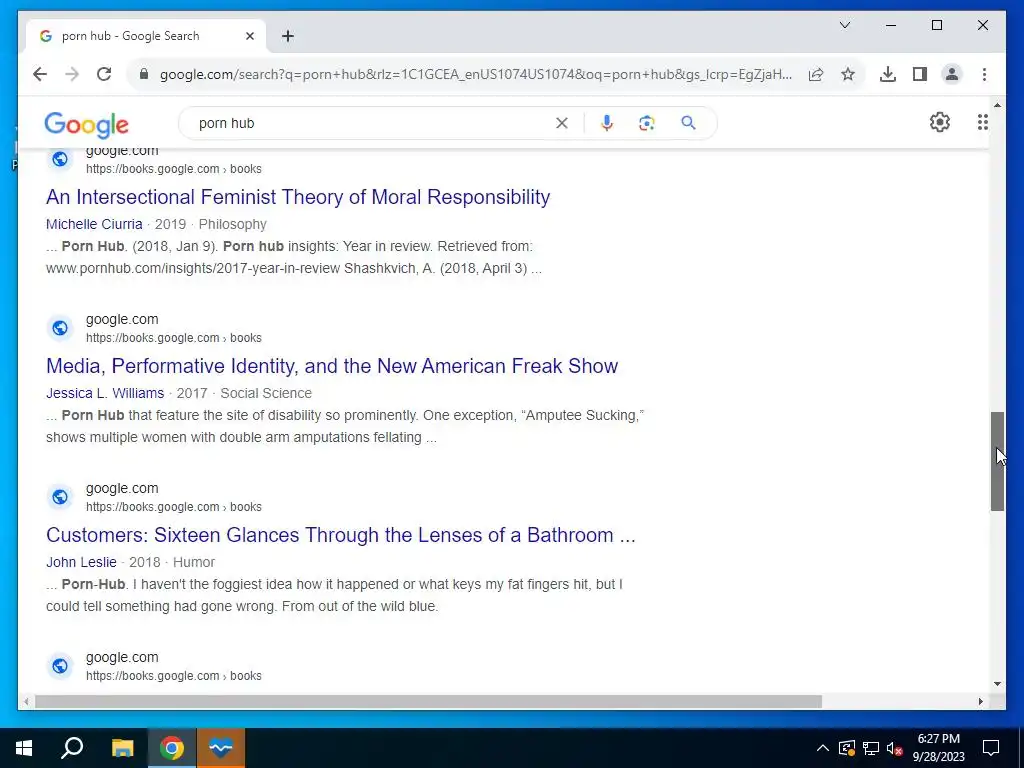This screenshot has width=1024, height=768.
Task: Open network status tray icon
Action: click(871, 748)
